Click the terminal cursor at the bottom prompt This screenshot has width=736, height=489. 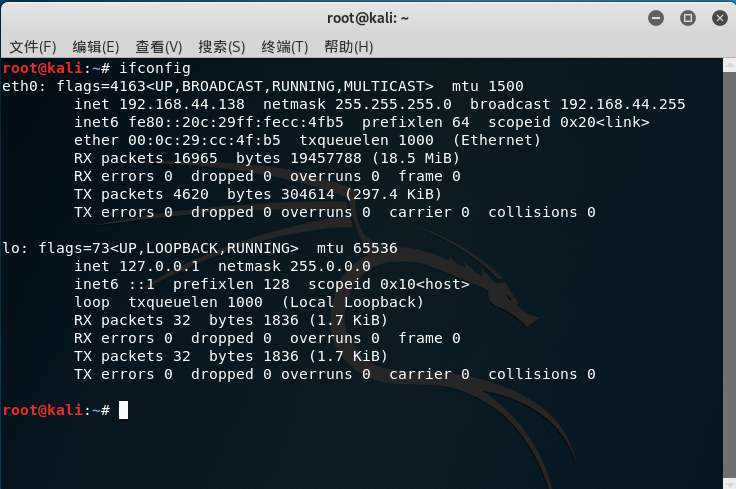[x=123, y=410]
